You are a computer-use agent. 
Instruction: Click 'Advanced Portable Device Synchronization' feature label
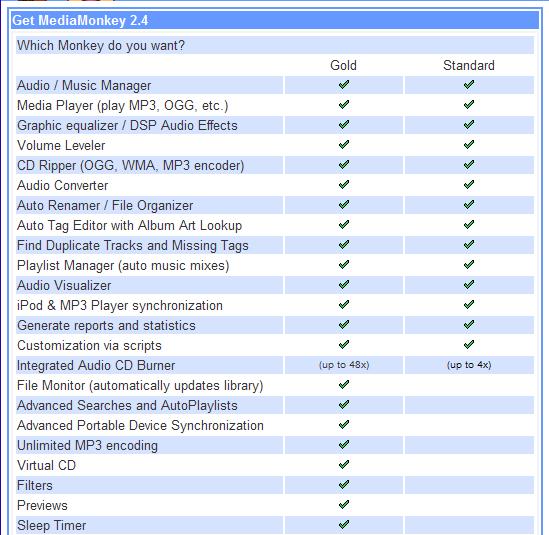(x=140, y=425)
